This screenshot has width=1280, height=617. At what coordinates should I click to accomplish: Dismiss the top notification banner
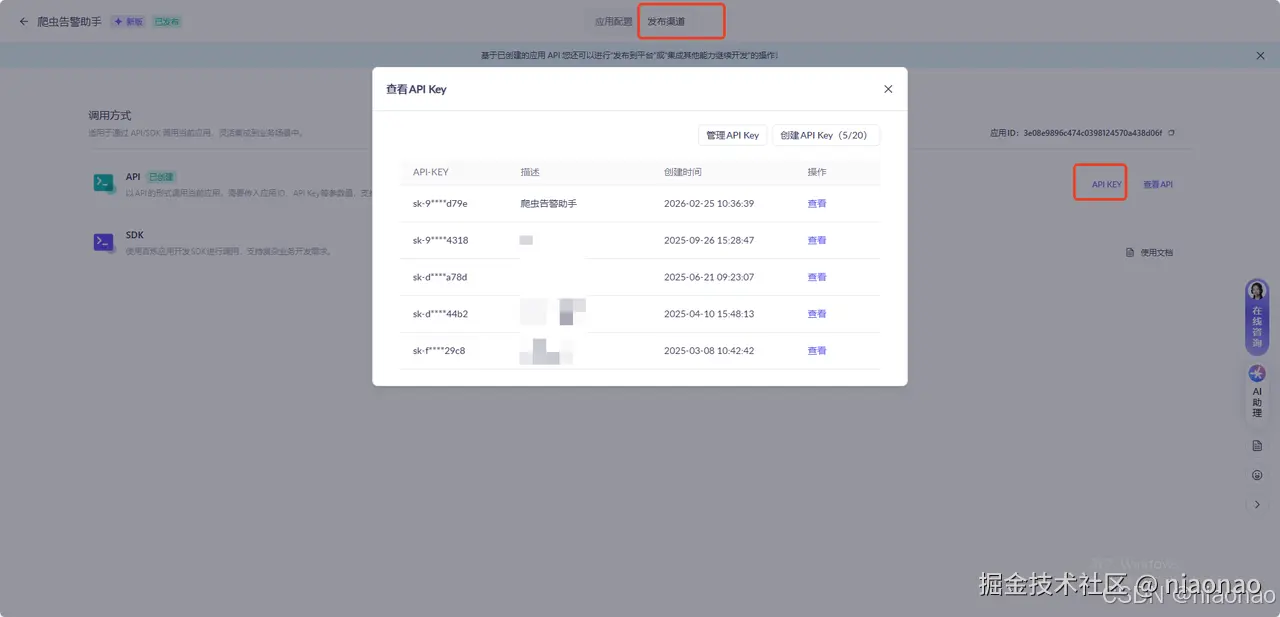[x=1260, y=55]
